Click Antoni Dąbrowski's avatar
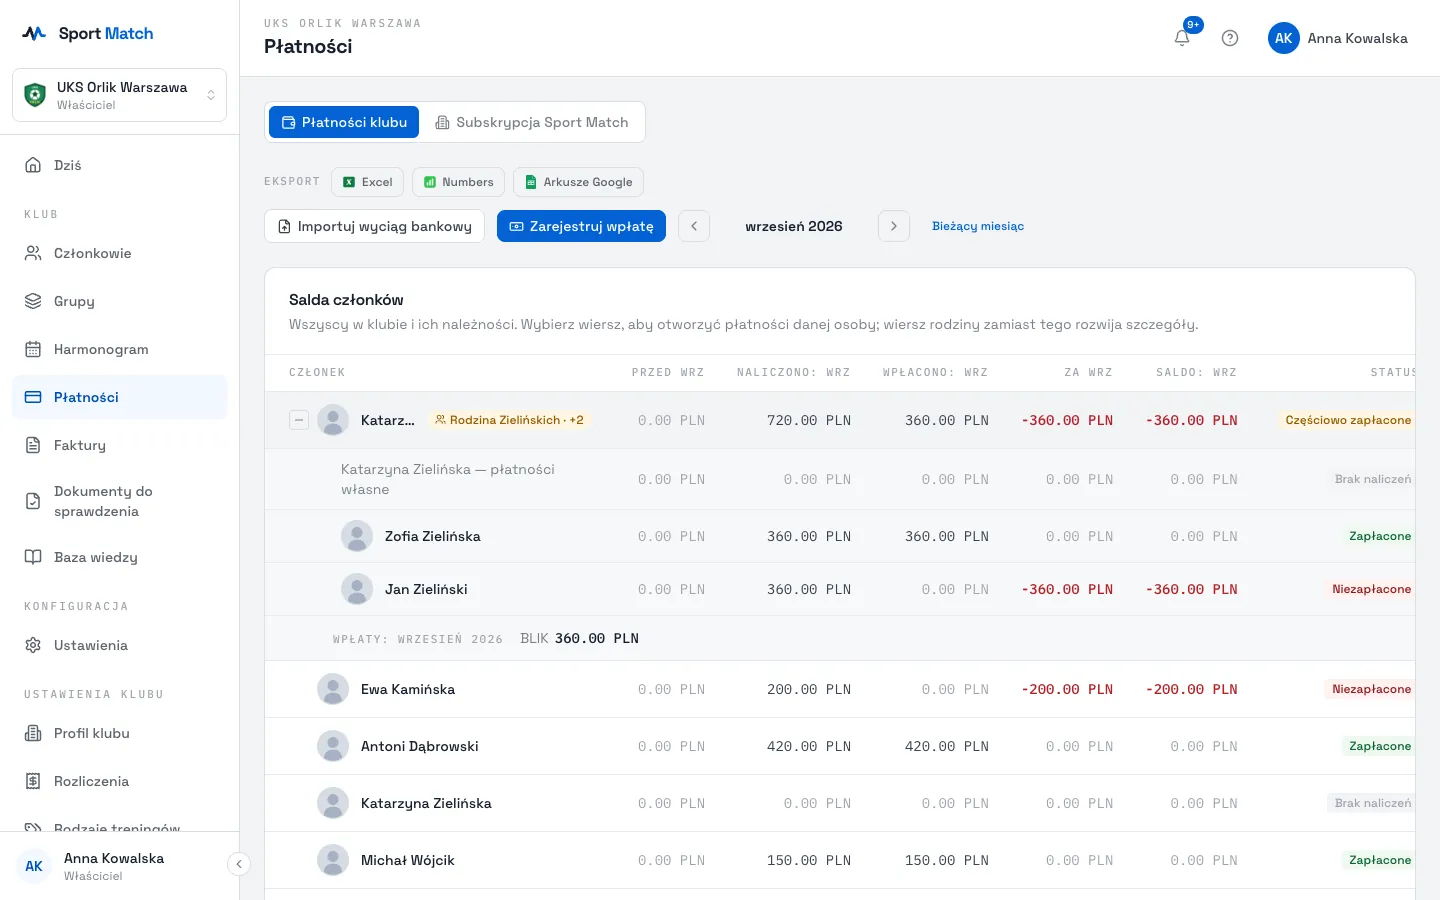 333,746
